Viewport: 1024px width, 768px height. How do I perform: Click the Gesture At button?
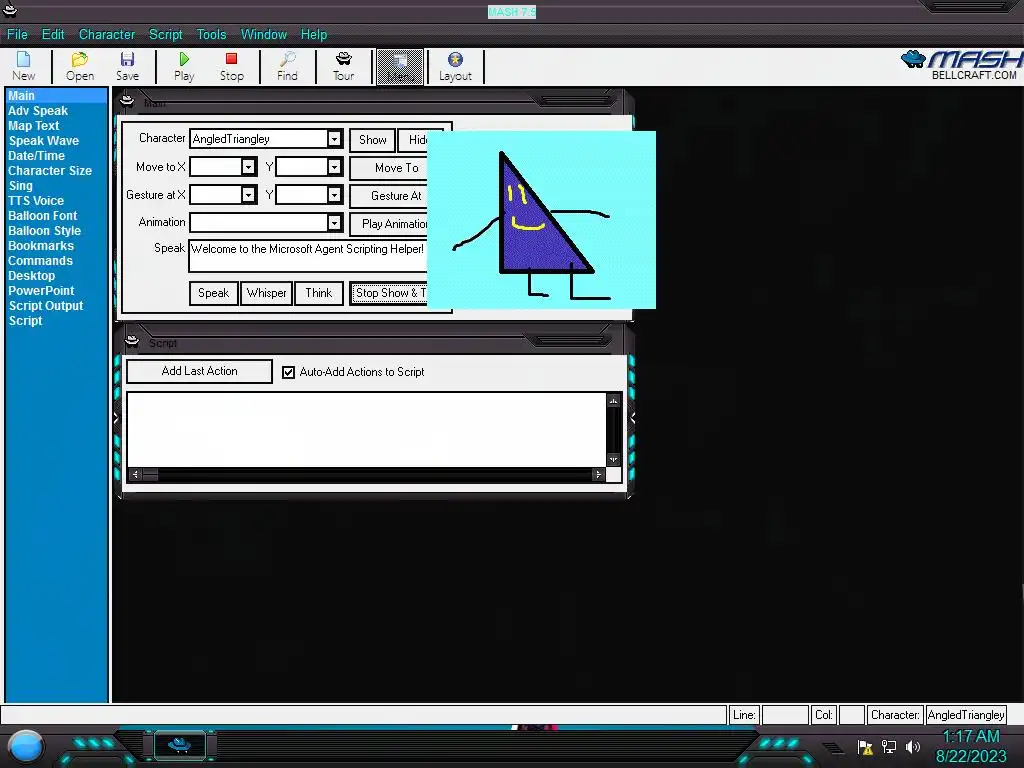click(389, 196)
